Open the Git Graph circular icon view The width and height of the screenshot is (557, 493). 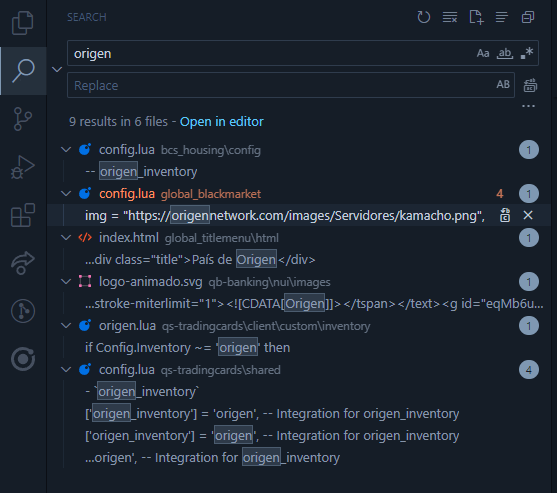coord(23,311)
